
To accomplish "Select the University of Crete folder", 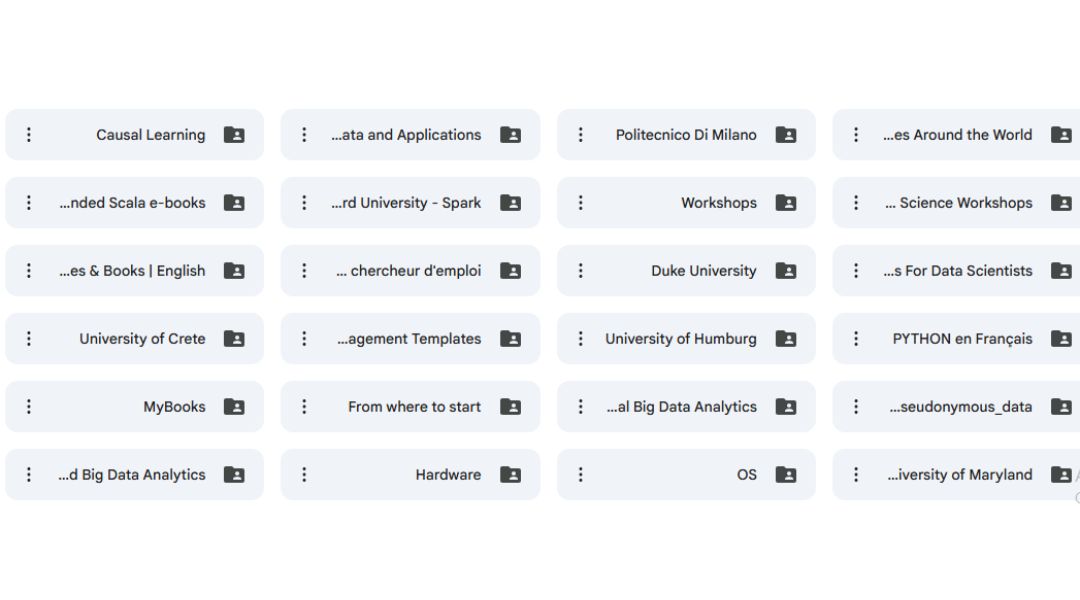I will point(142,339).
